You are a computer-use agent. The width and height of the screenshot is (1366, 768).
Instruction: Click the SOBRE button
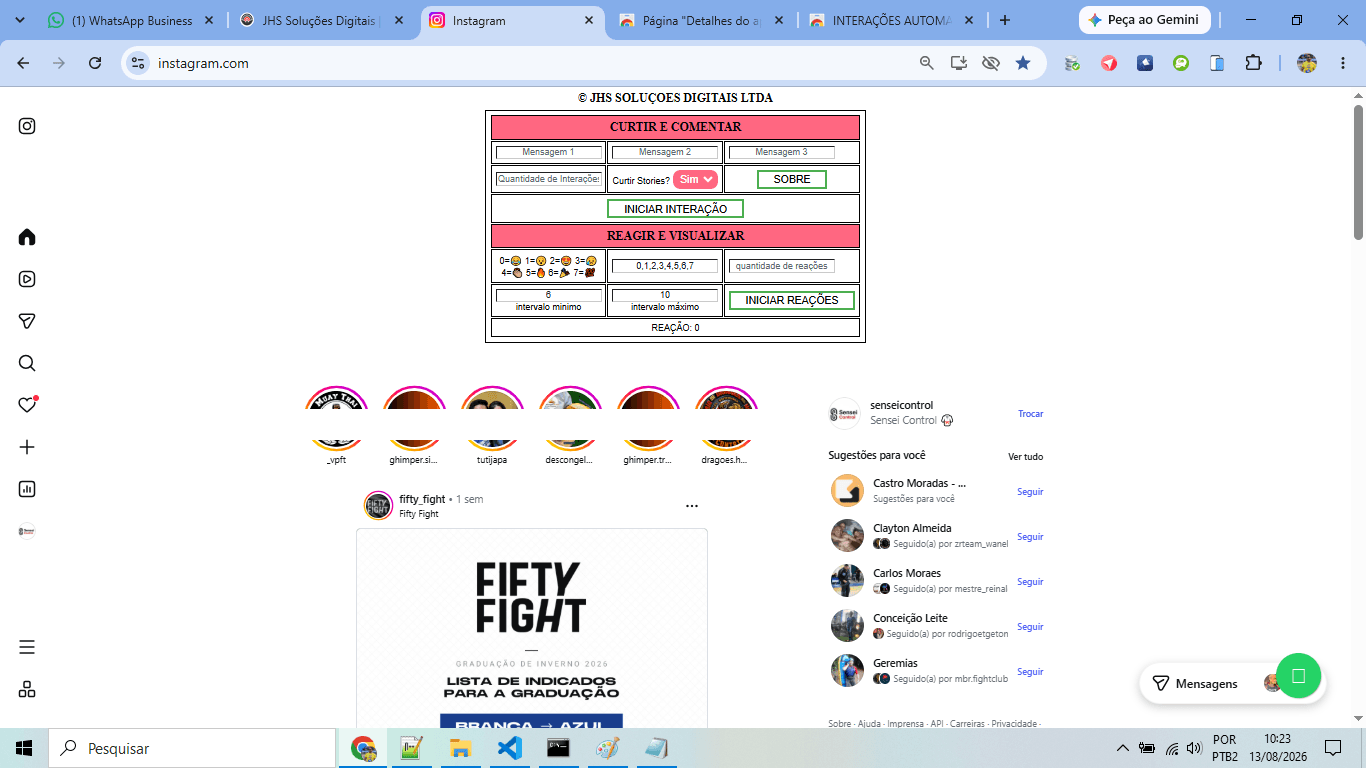792,179
